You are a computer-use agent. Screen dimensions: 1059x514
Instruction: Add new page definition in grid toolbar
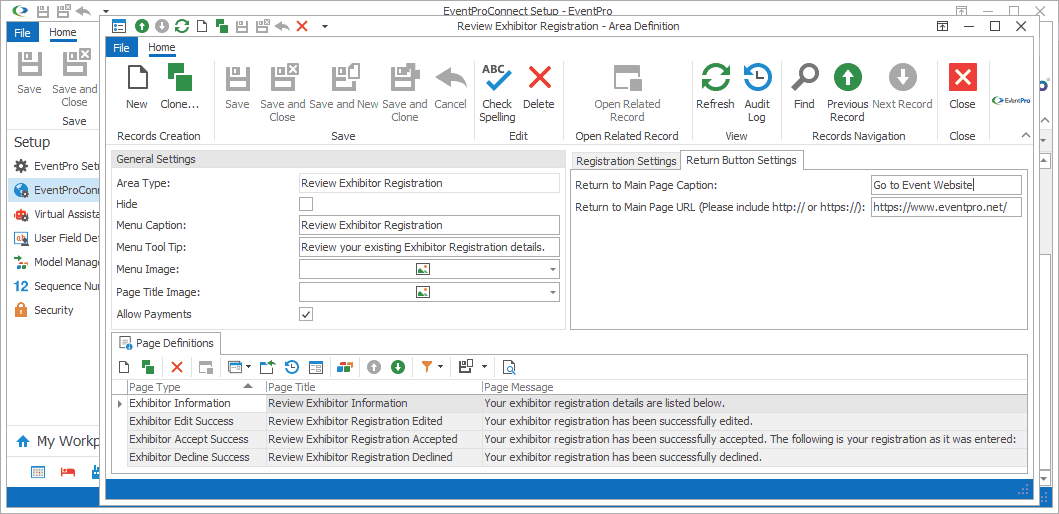[x=124, y=367]
